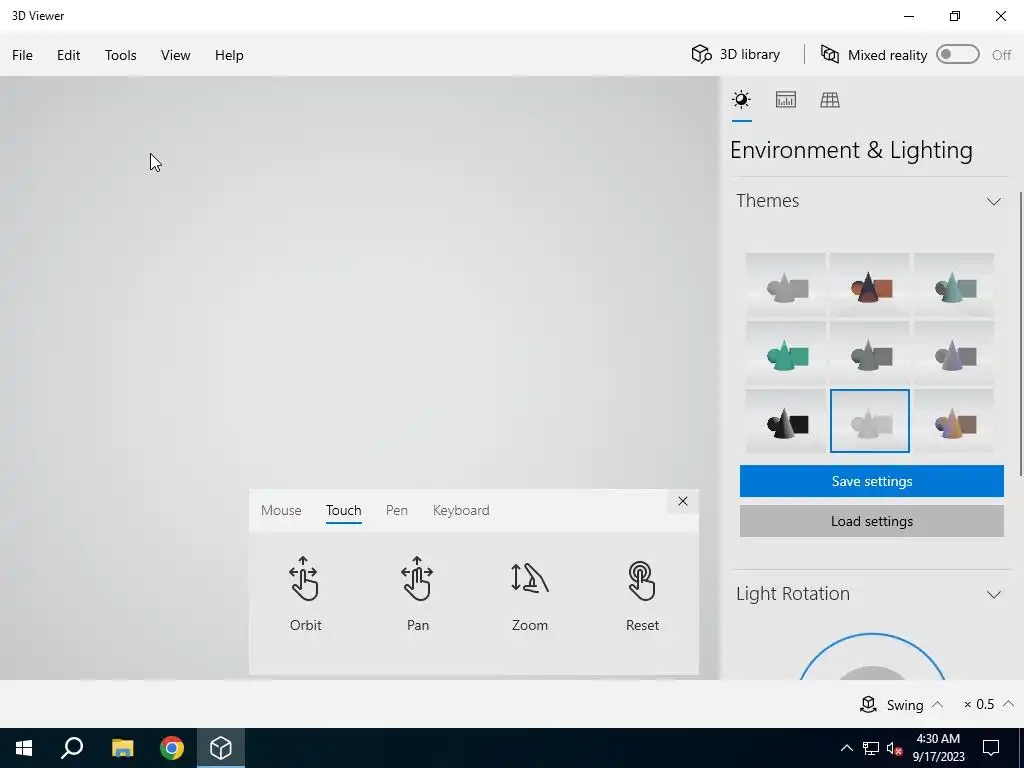
Task: Select the all-green shapes theme
Action: click(x=786, y=353)
